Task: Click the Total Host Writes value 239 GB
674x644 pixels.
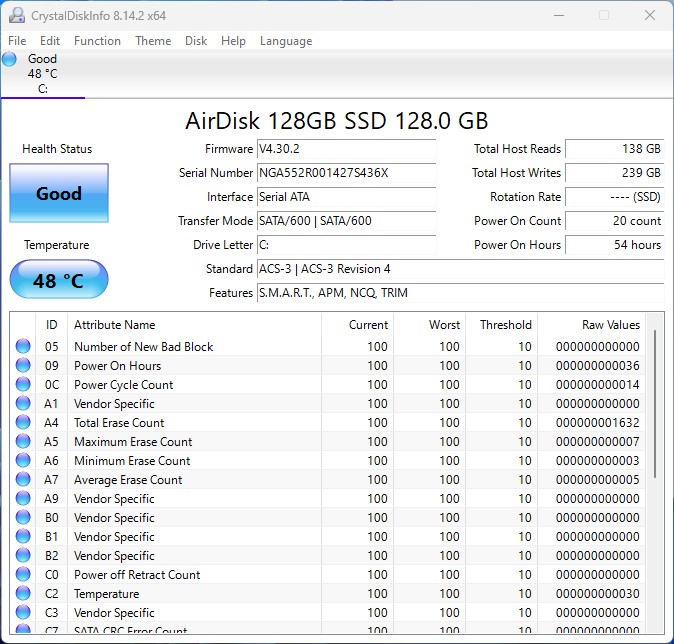Action: 614,173
